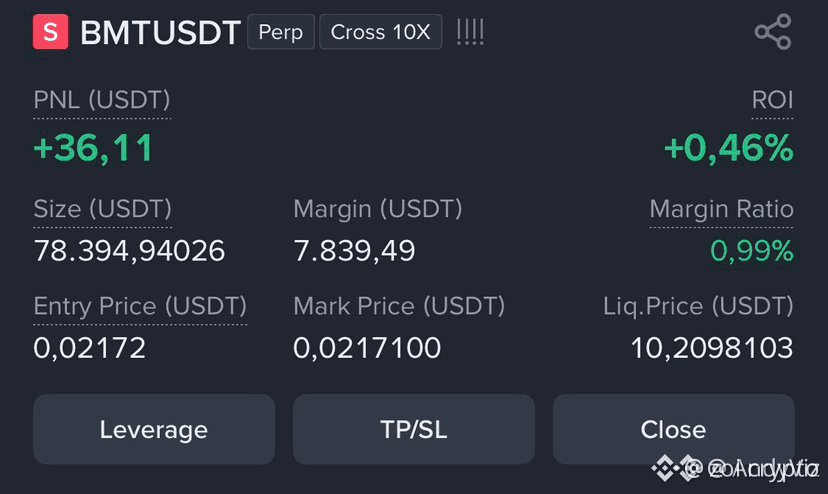Click the 0,99% margin ratio value
This screenshot has width=828, height=494.
coord(751,250)
